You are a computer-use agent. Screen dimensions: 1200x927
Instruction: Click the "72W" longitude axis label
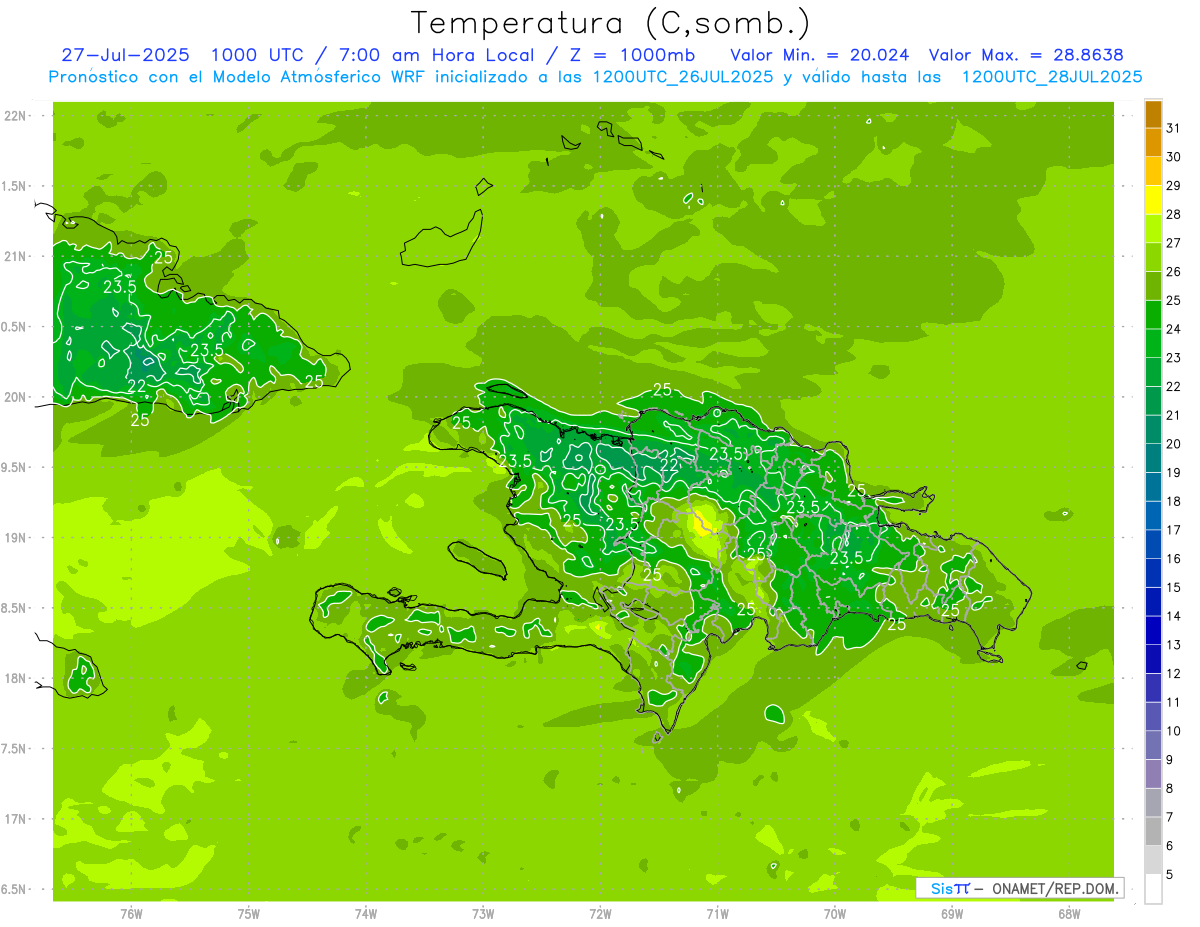600,913
